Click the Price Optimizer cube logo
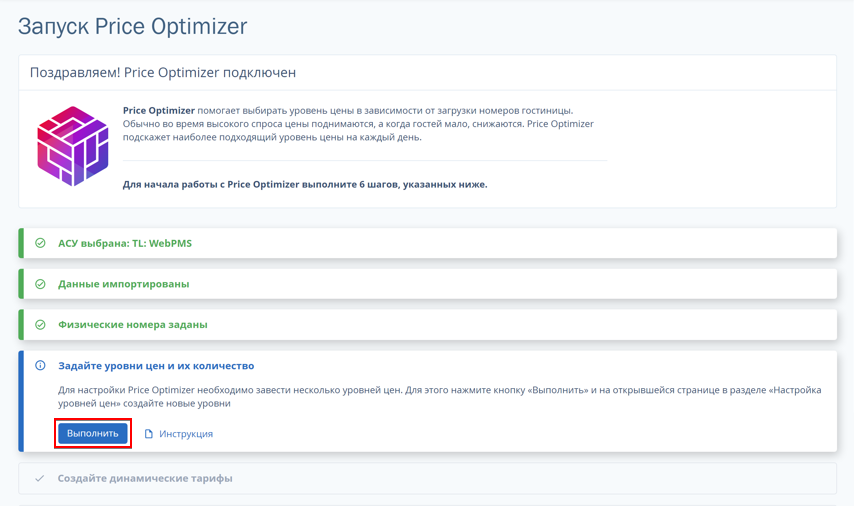 73,146
